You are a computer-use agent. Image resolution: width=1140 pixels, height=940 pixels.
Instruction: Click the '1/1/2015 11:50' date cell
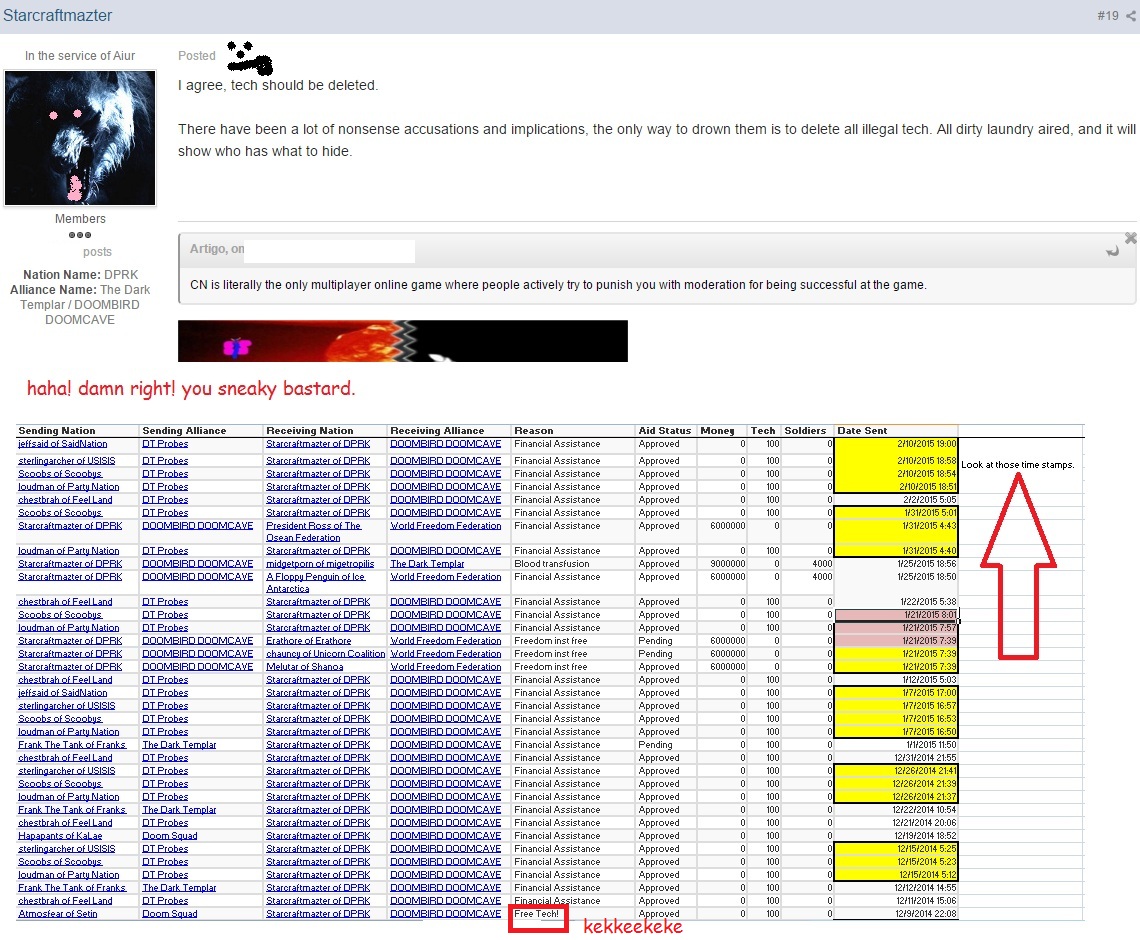(896, 744)
